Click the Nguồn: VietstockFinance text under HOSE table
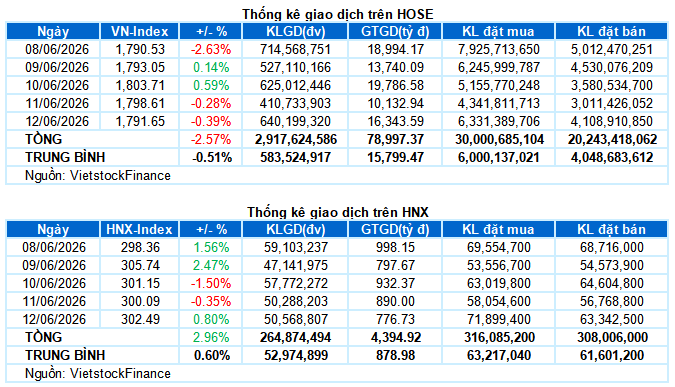The height and width of the screenshot is (387, 675). point(98,176)
